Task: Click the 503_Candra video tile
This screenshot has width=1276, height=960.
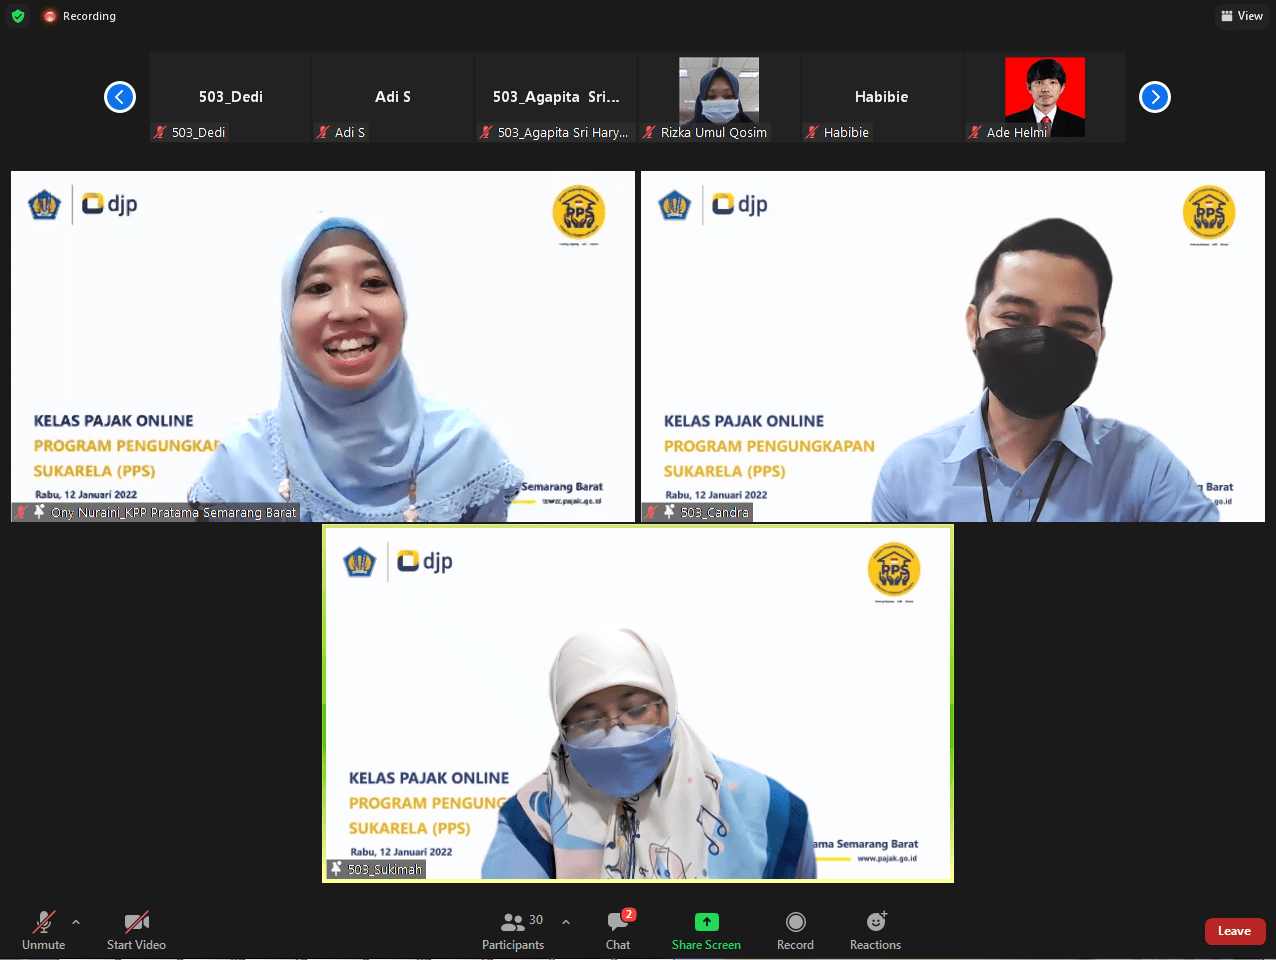Action: coord(952,346)
